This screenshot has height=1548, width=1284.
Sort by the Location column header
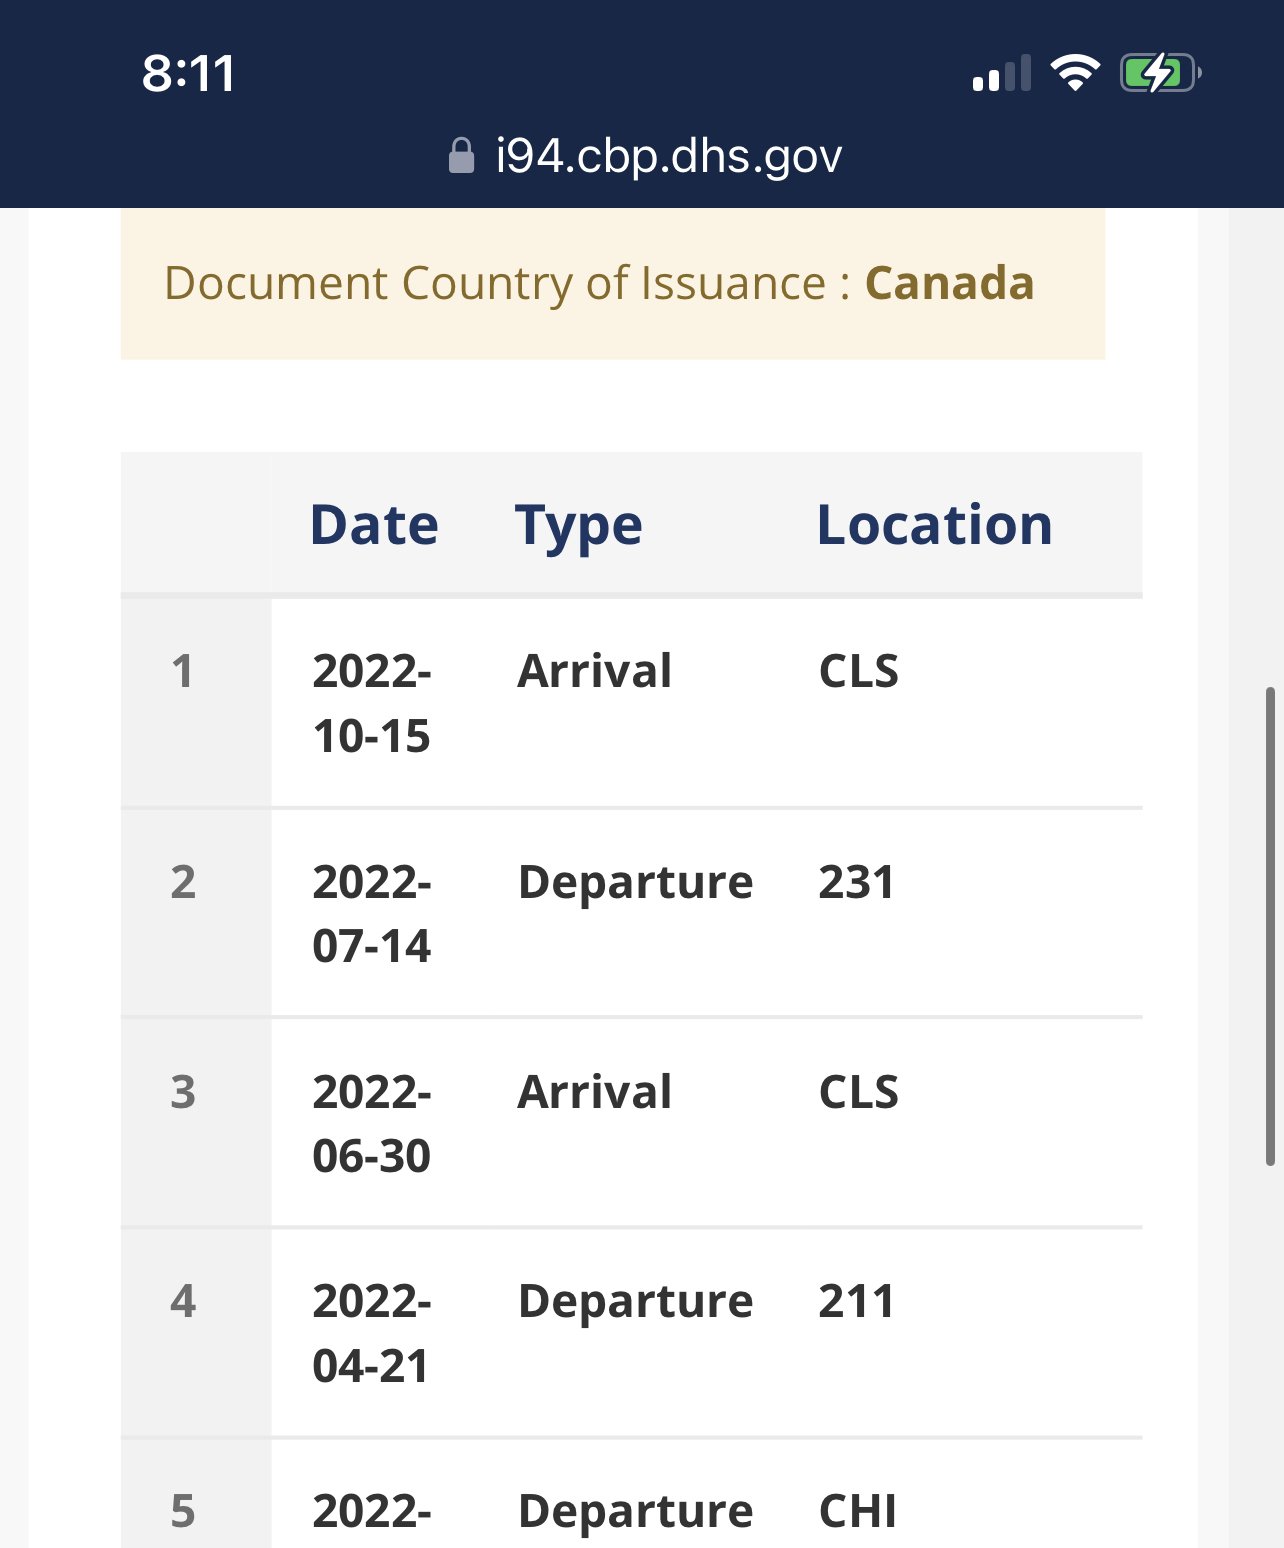pyautogui.click(x=934, y=524)
